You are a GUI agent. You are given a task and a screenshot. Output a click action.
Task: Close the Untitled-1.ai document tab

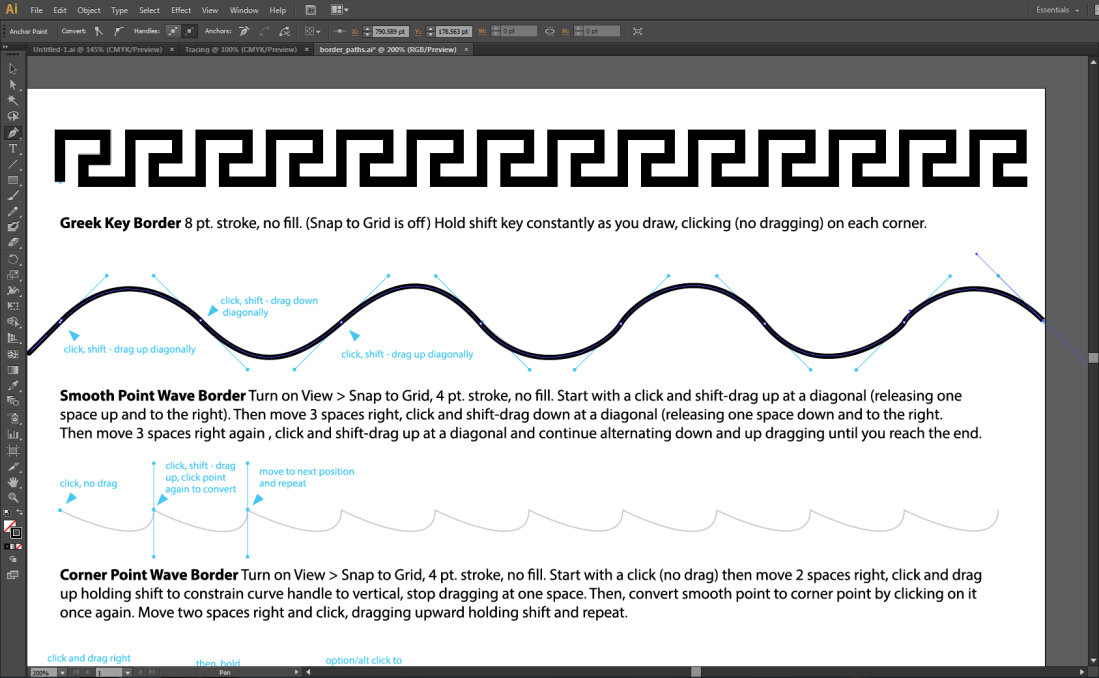[171, 49]
